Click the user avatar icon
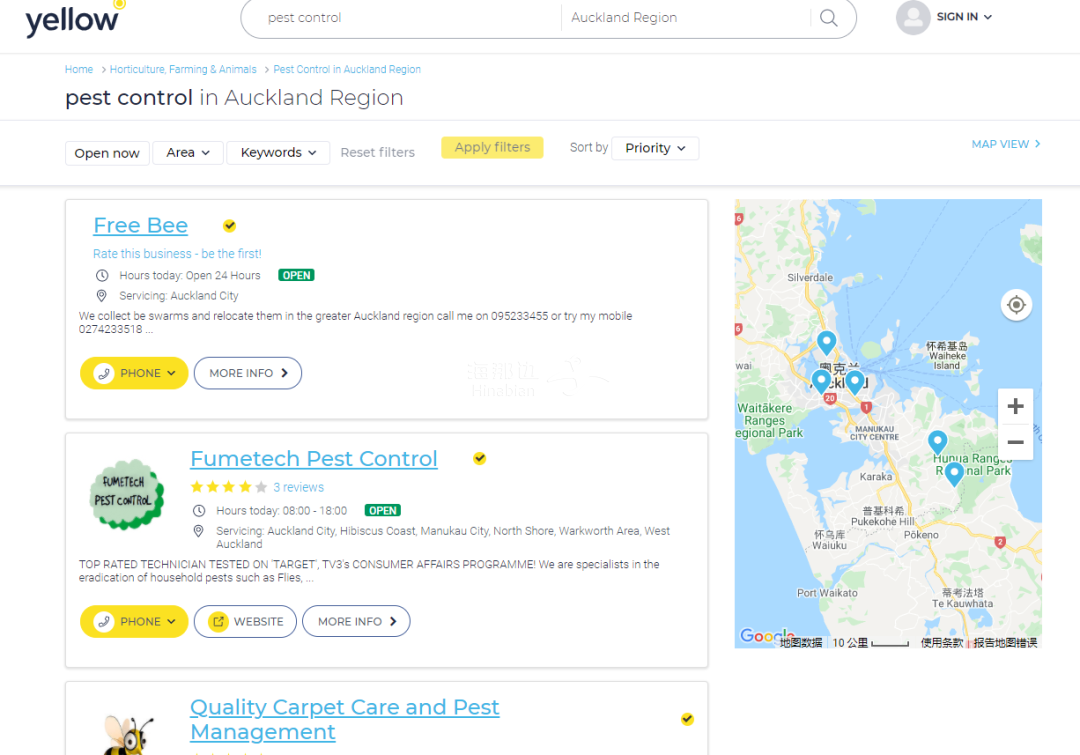This screenshot has width=1080, height=755. pos(912,18)
